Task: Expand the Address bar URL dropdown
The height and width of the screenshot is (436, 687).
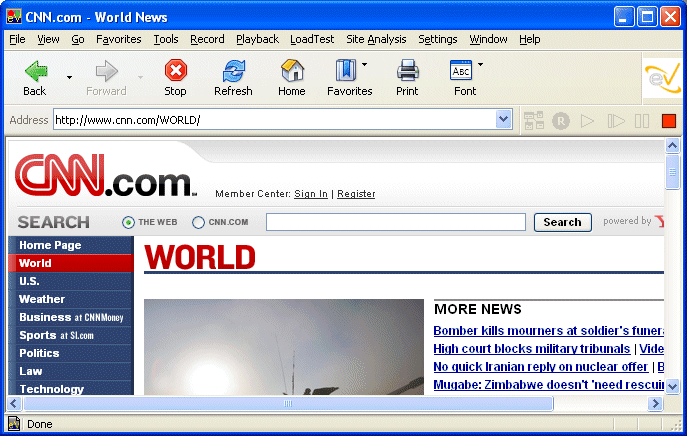Action: click(504, 119)
